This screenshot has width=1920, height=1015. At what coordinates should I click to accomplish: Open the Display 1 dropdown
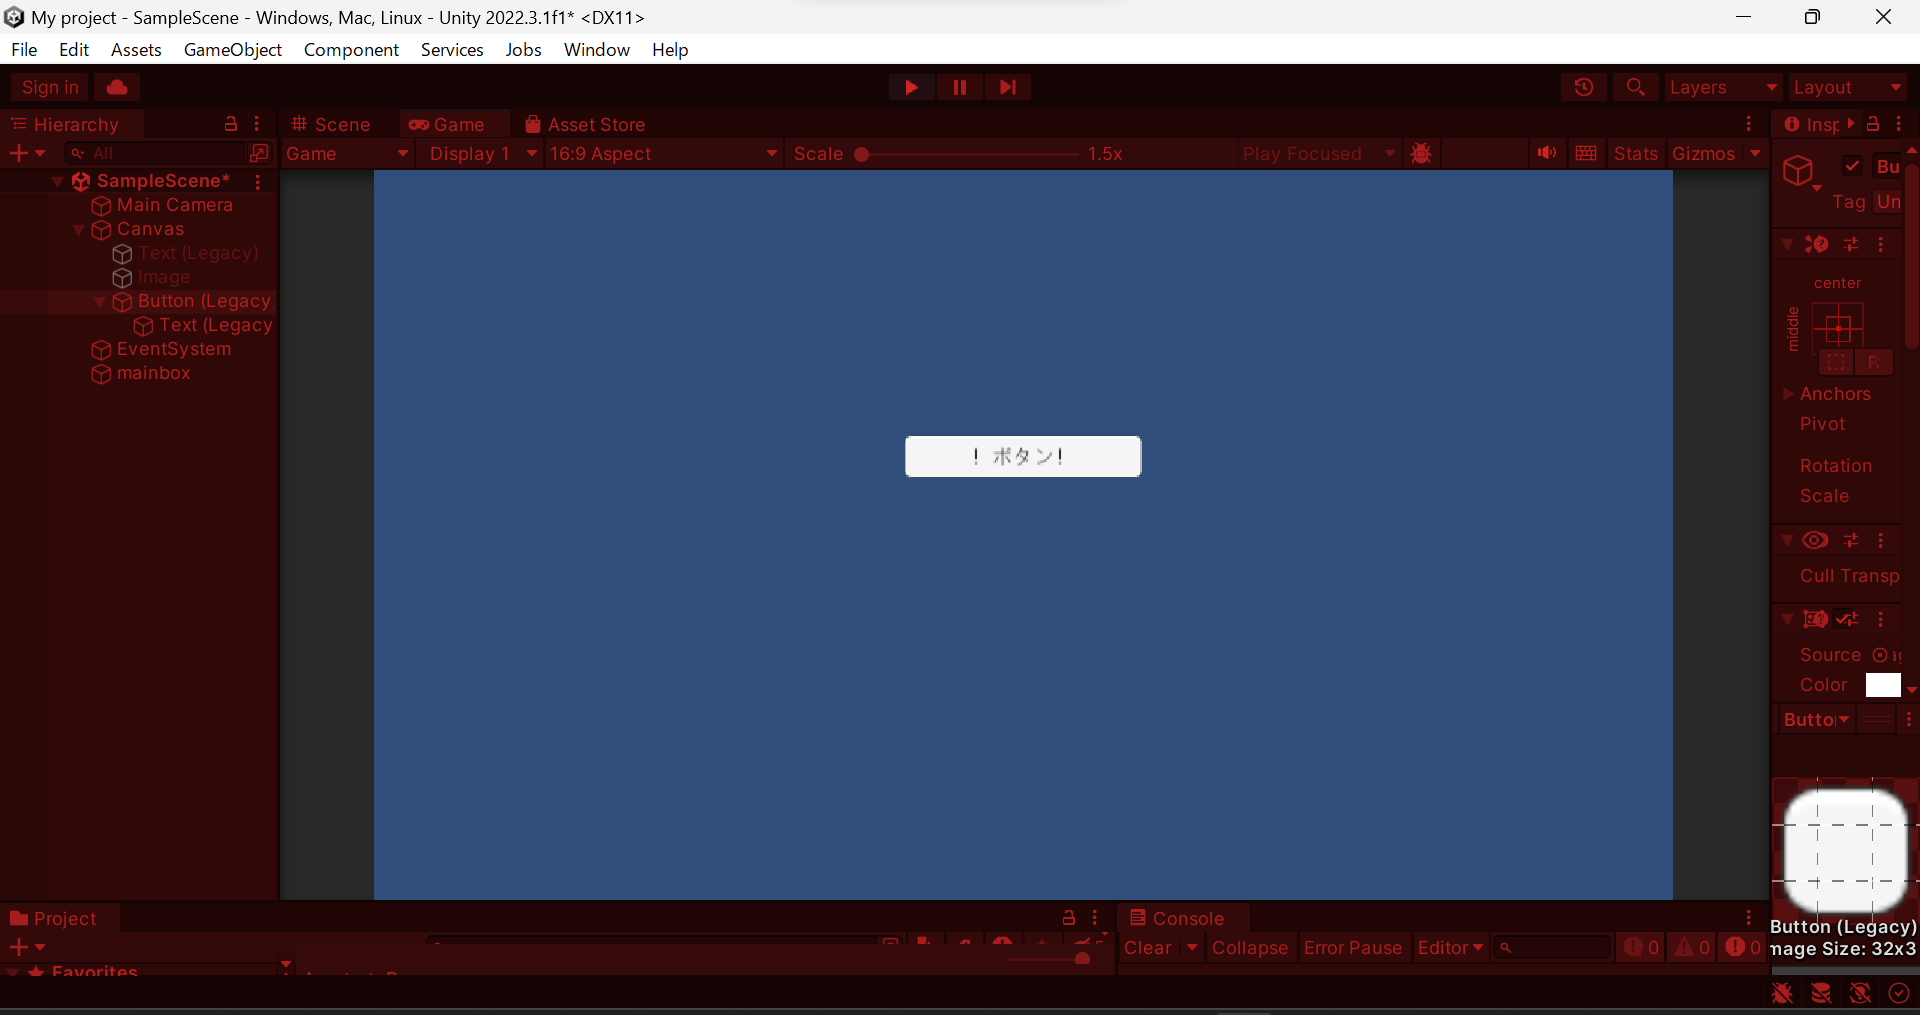483,153
